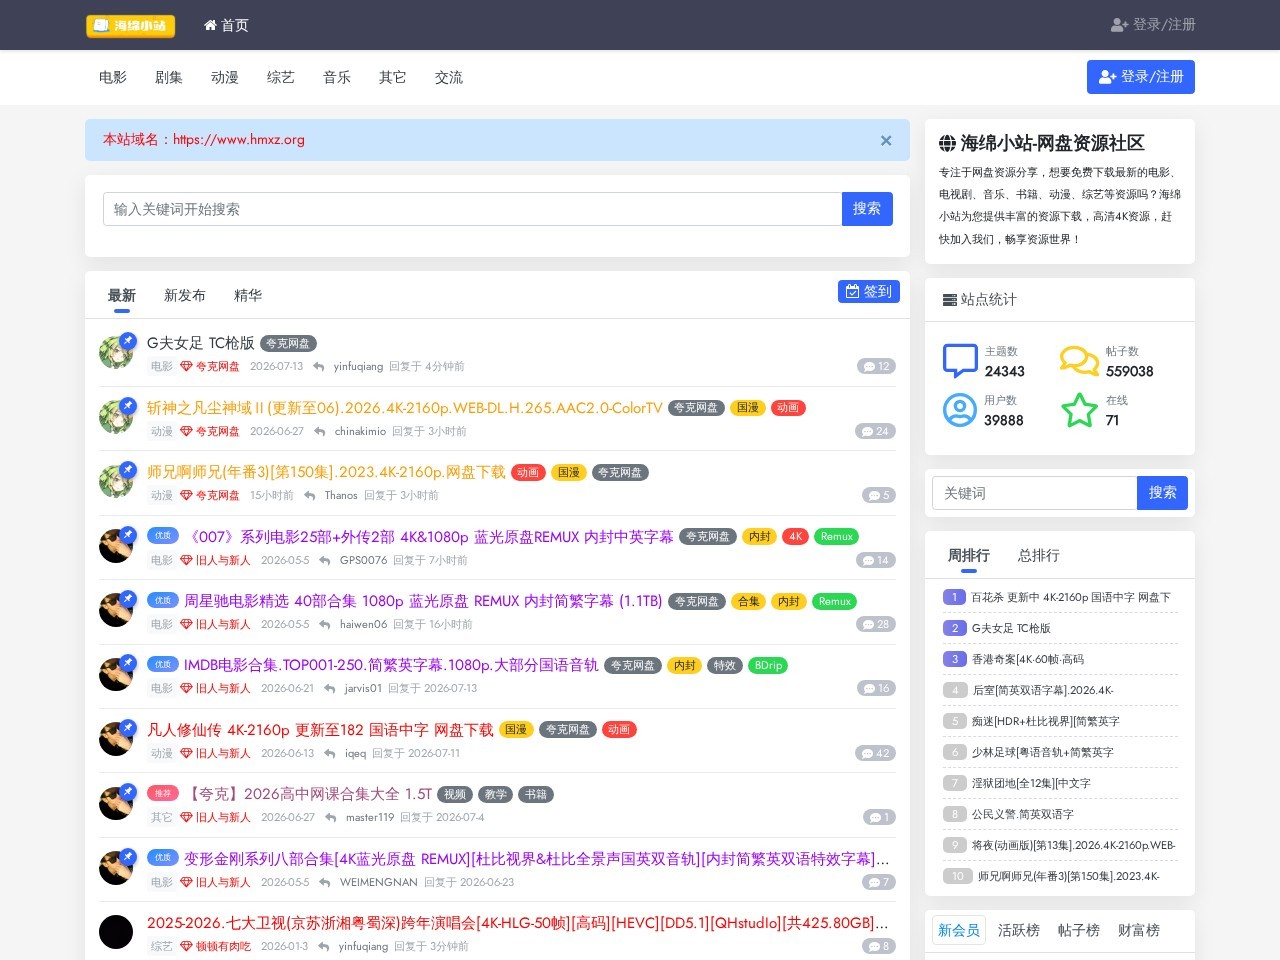Click the 电影 category label on G夫女足 row

coord(162,367)
